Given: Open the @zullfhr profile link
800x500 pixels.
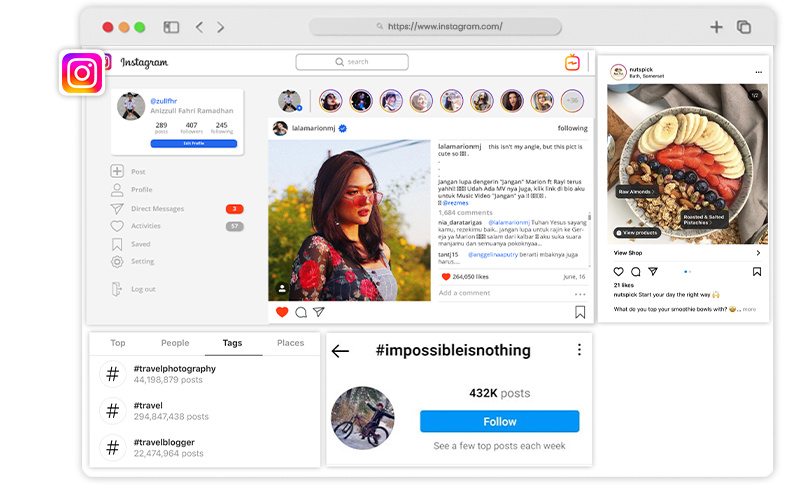Looking at the screenshot, I should click(x=164, y=101).
